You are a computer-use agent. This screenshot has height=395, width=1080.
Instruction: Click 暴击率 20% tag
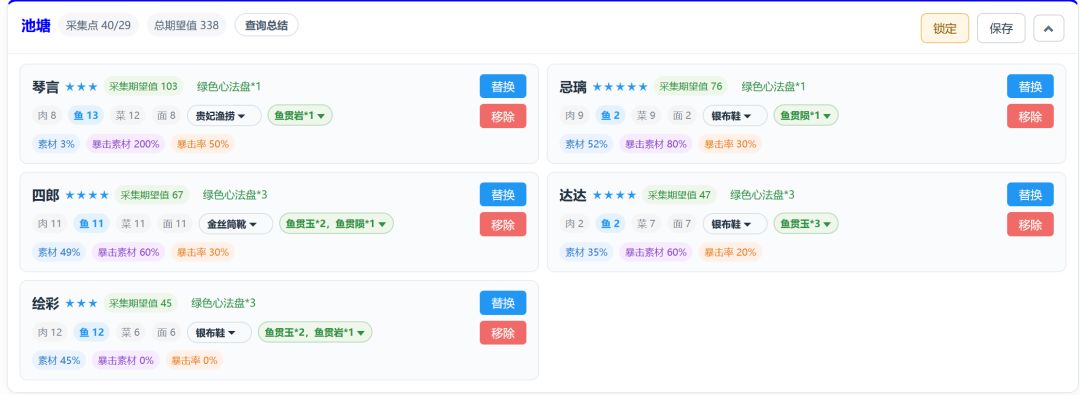[x=730, y=252]
